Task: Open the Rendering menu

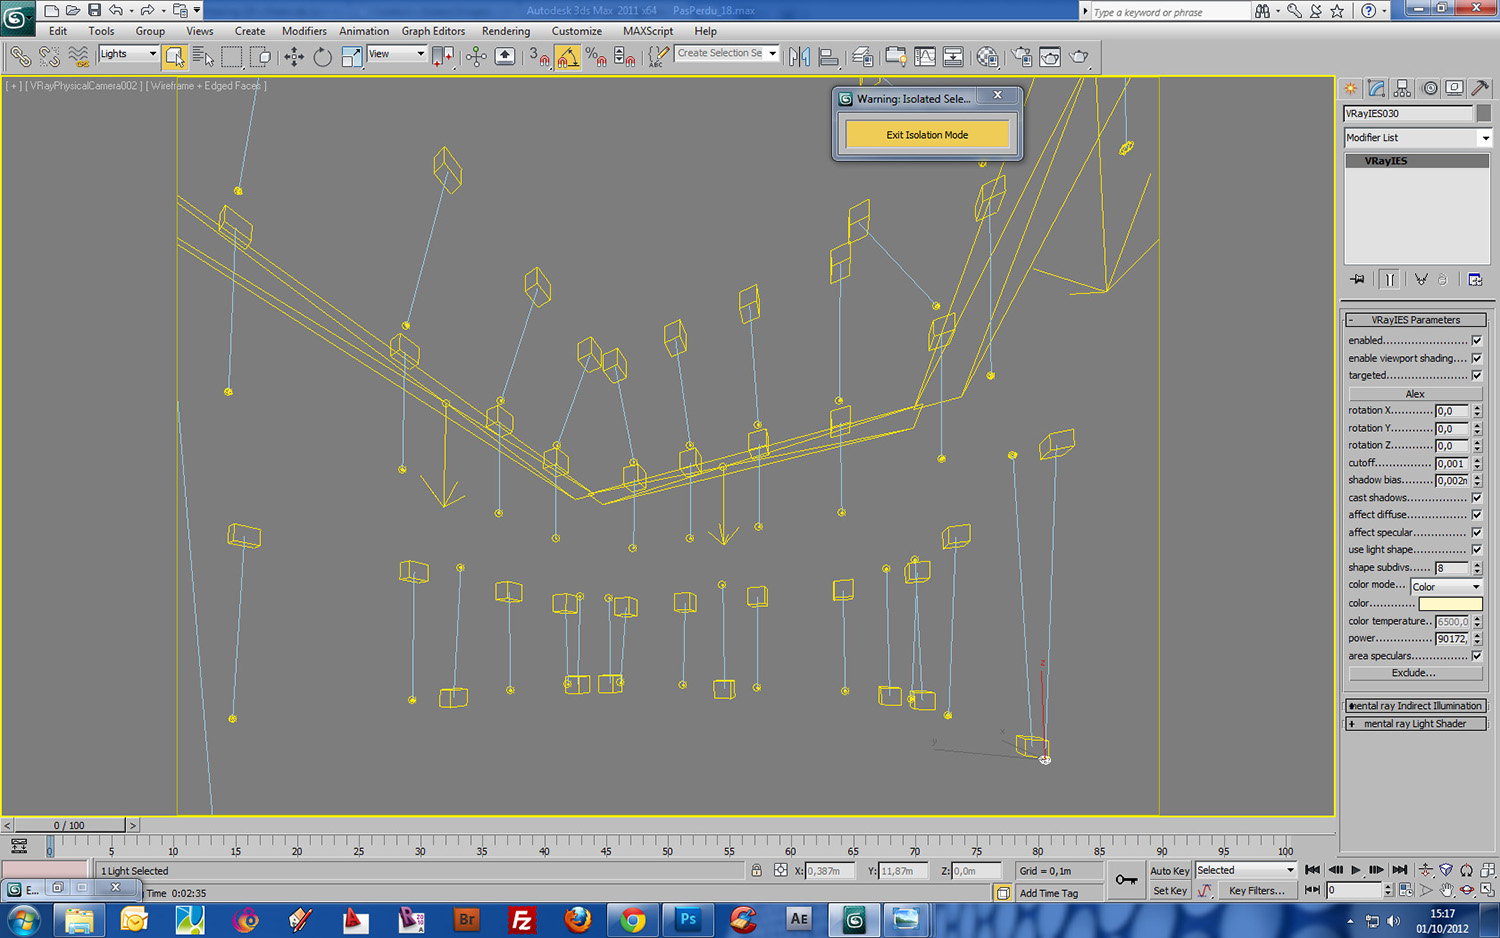Action: (506, 31)
